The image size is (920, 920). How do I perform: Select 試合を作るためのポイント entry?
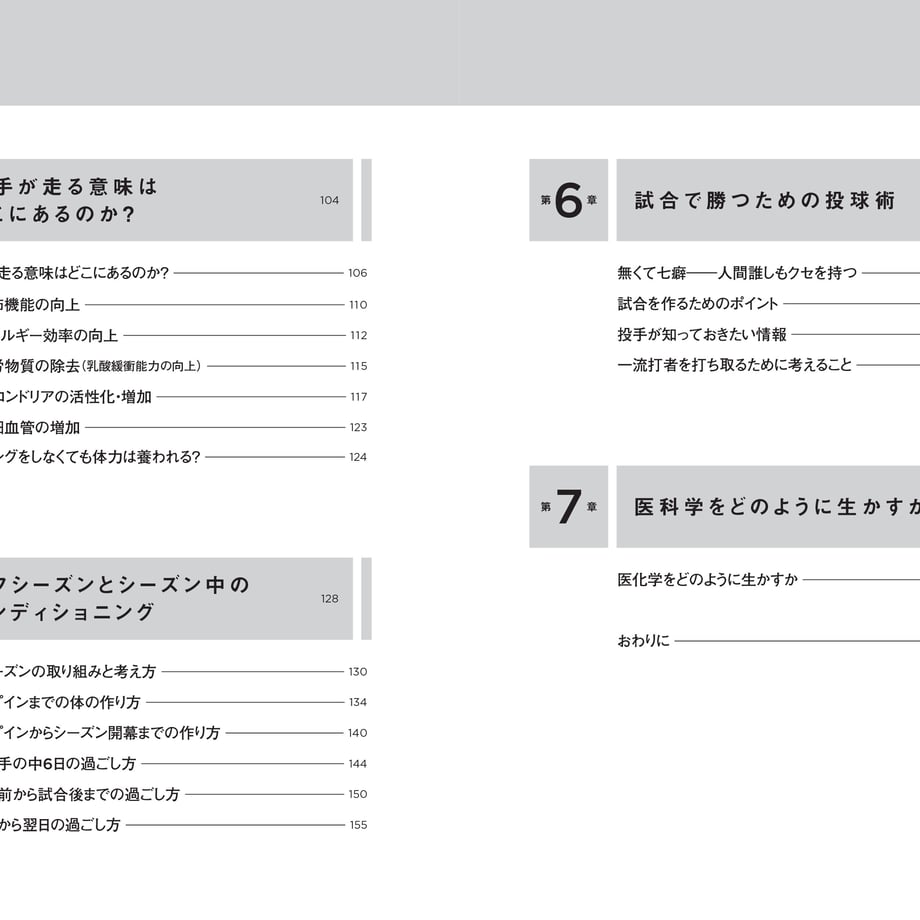pyautogui.click(x=769, y=303)
